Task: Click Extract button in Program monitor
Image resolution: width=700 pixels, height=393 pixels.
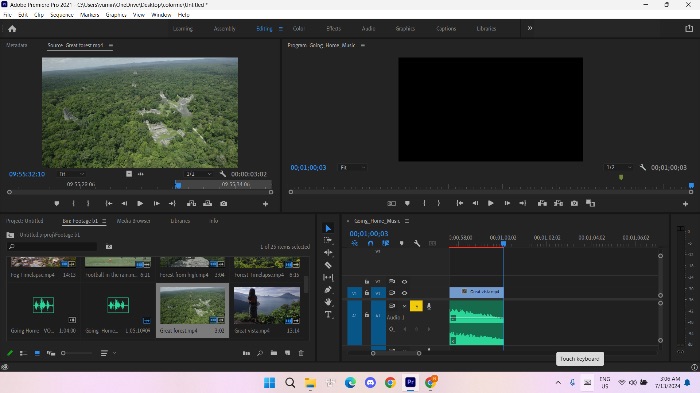Action: pos(558,203)
